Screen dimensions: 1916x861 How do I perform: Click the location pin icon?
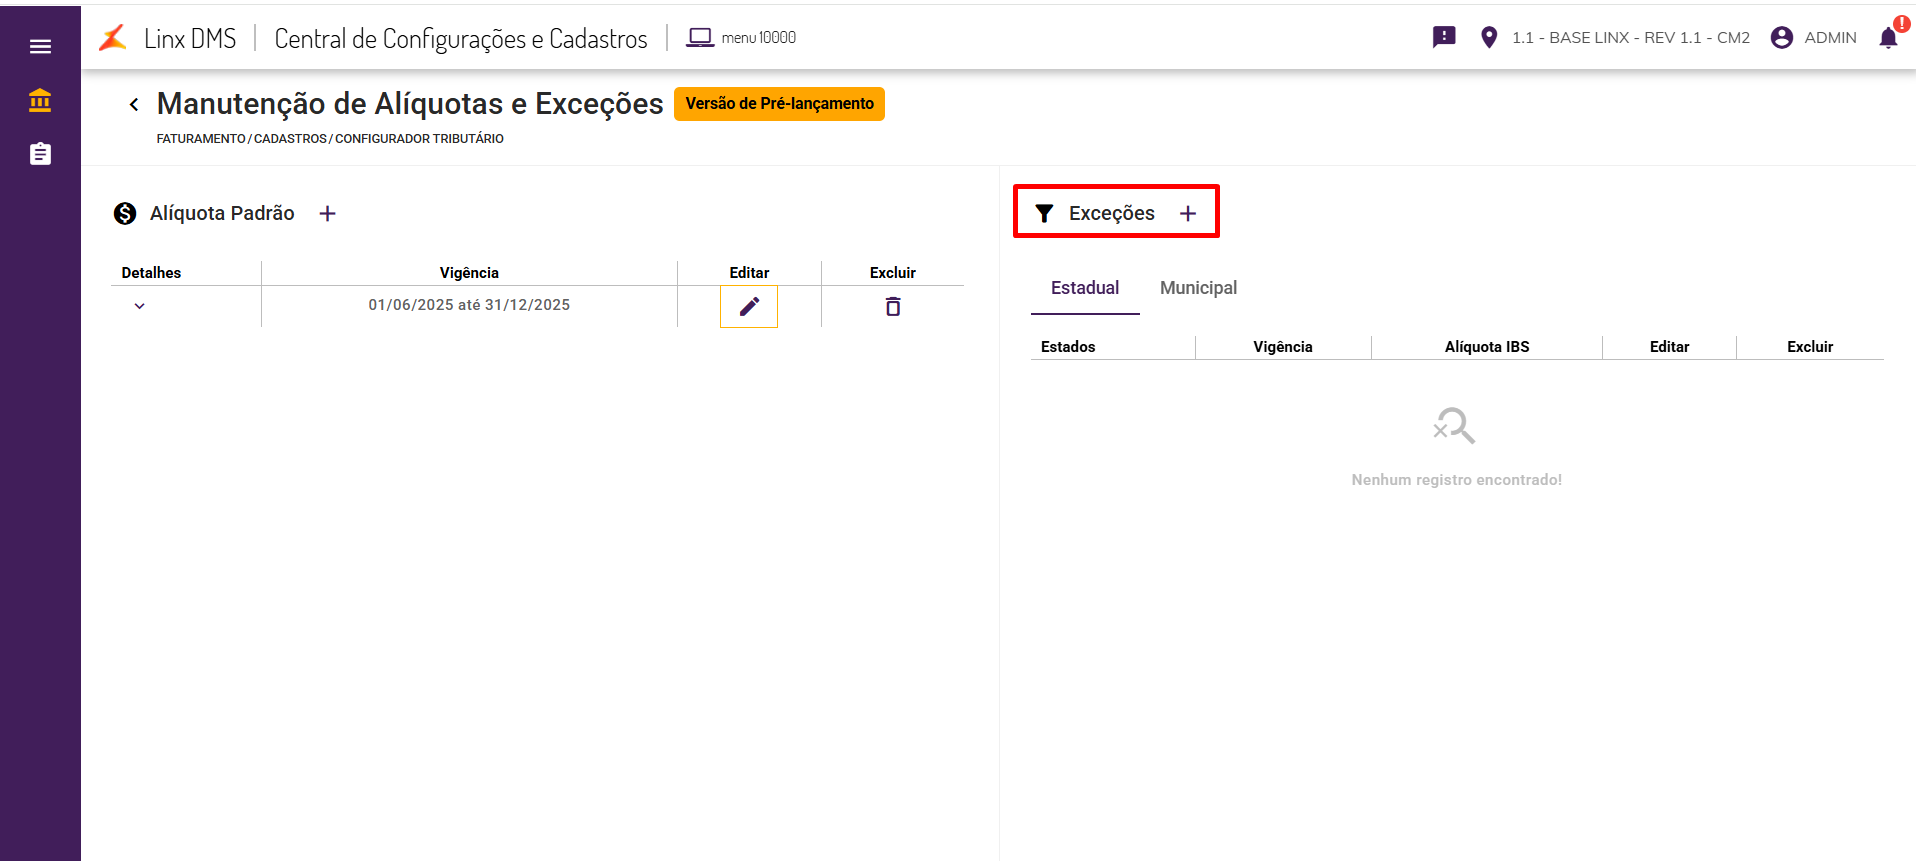[x=1489, y=38]
